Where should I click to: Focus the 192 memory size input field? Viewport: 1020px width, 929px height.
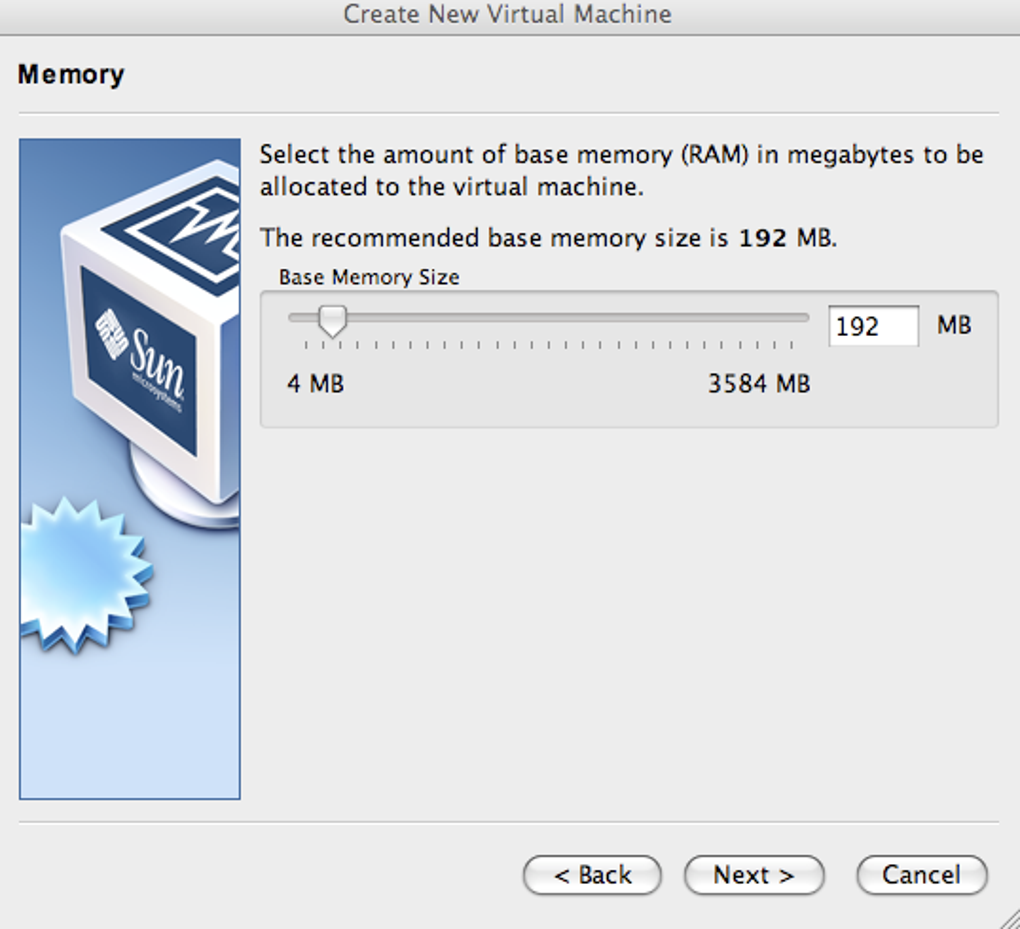click(873, 326)
